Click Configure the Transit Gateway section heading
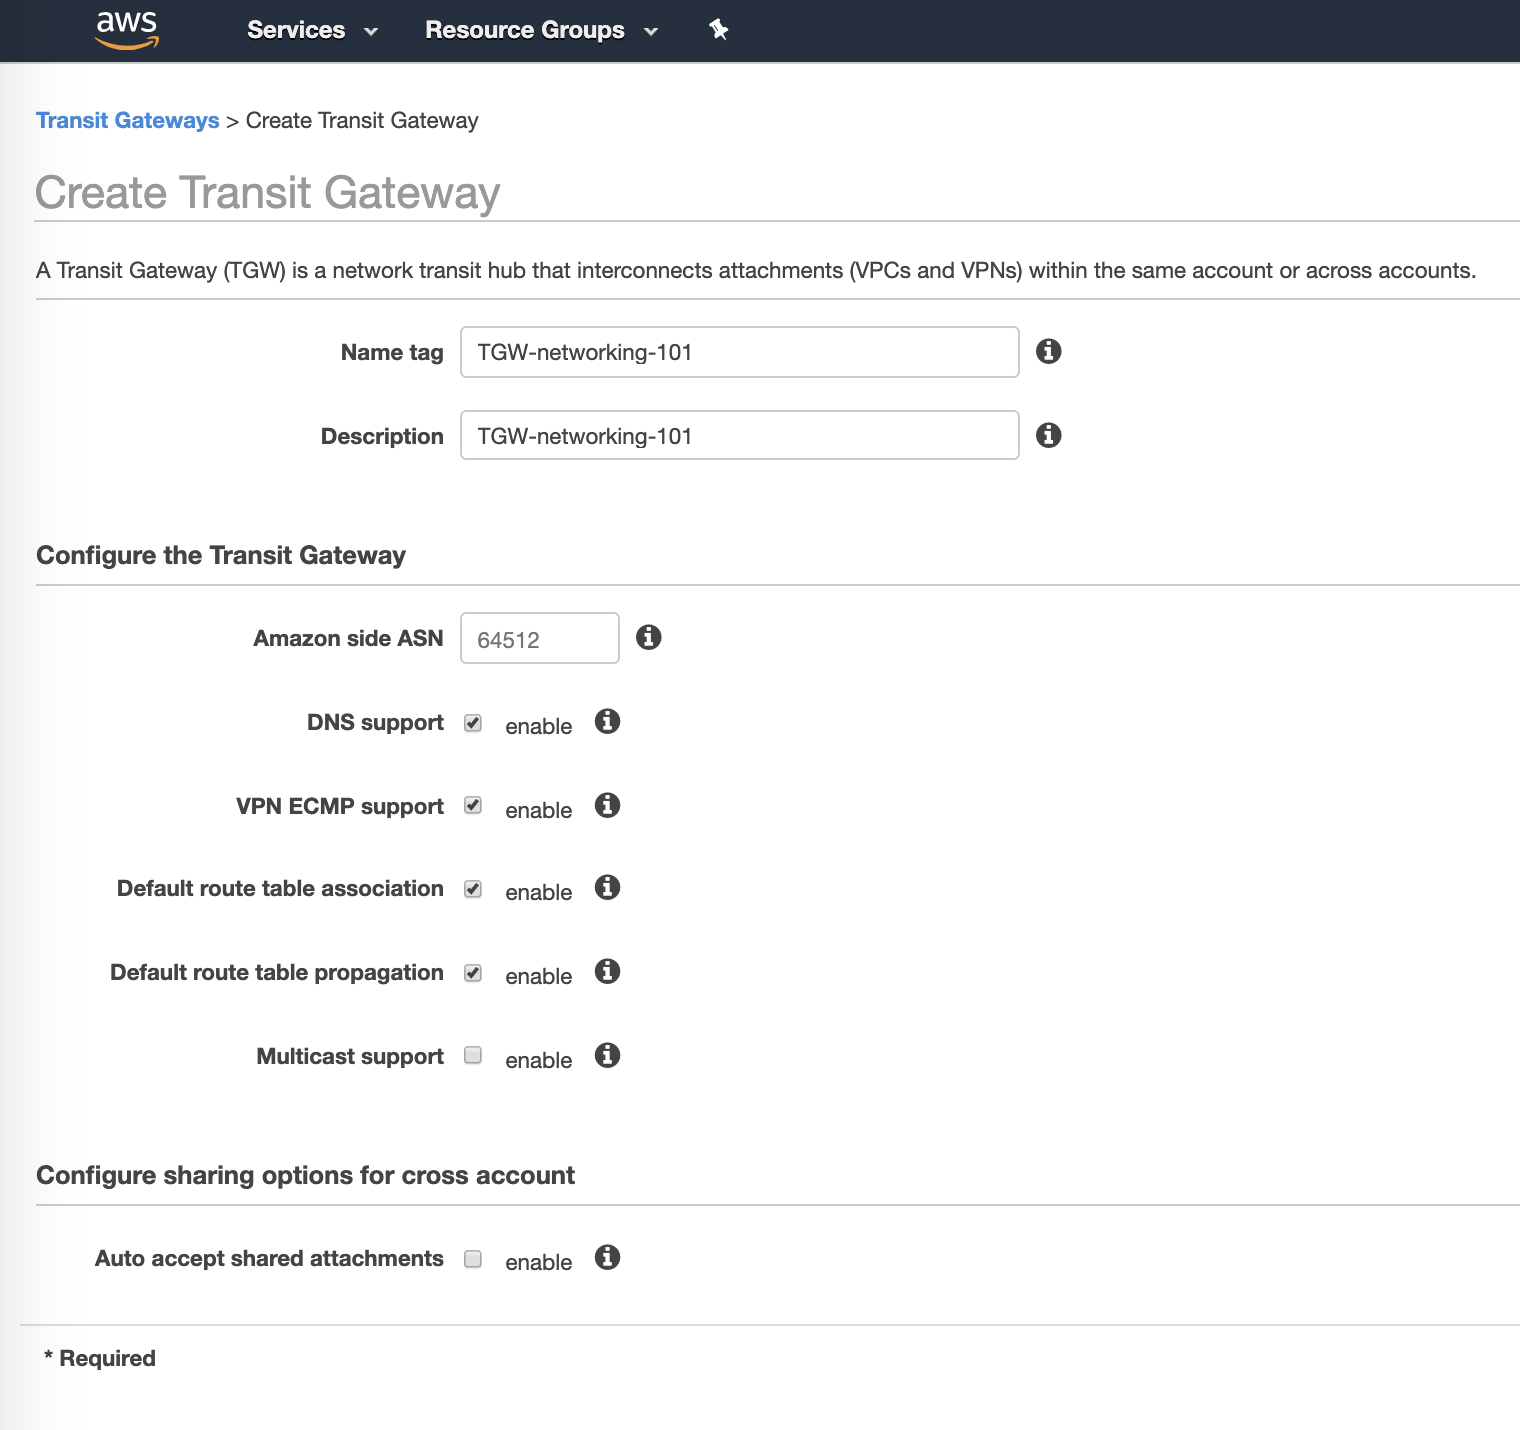1520x1430 pixels. 221,555
